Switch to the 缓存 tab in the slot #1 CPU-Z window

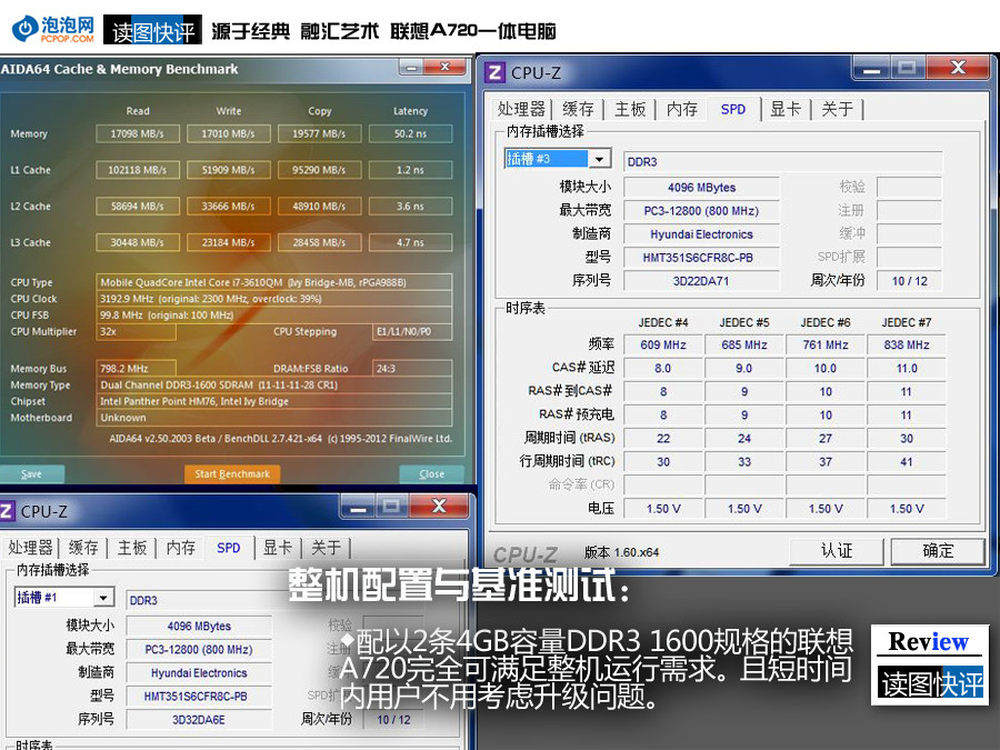tap(84, 548)
